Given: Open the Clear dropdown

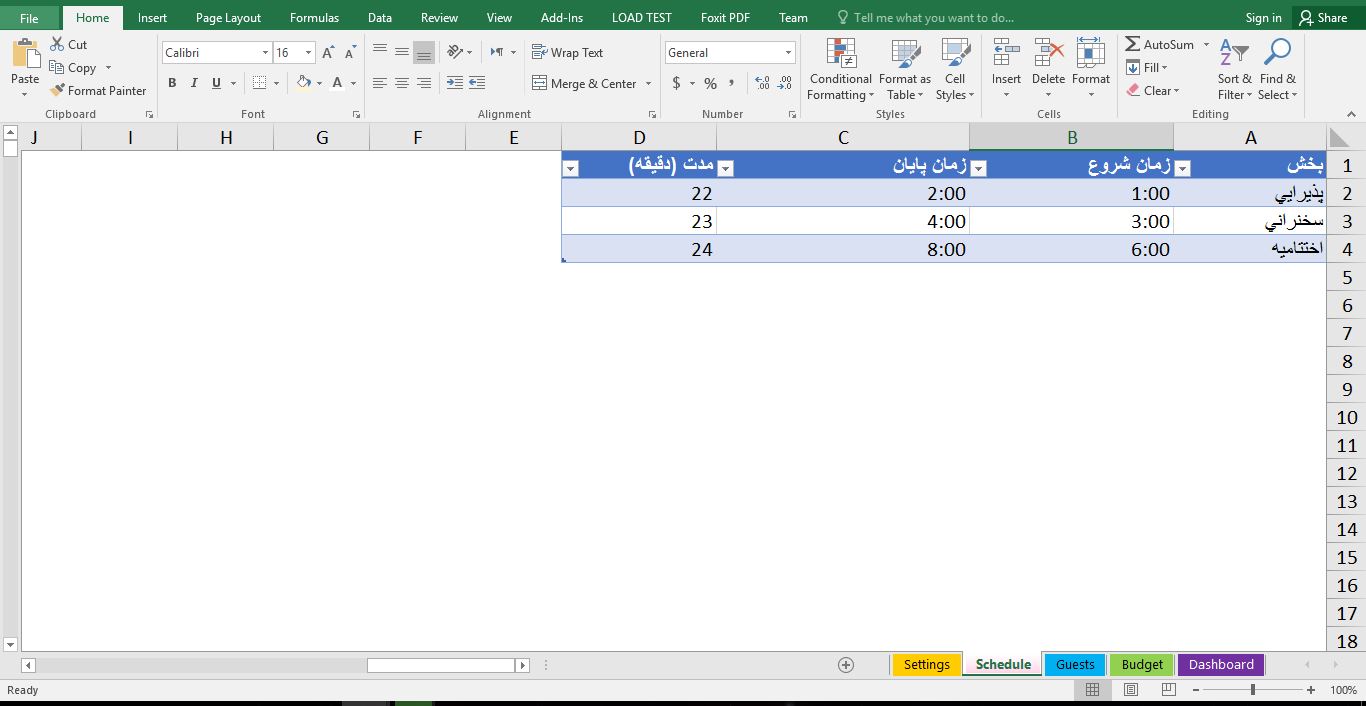Looking at the screenshot, I should tap(1153, 90).
